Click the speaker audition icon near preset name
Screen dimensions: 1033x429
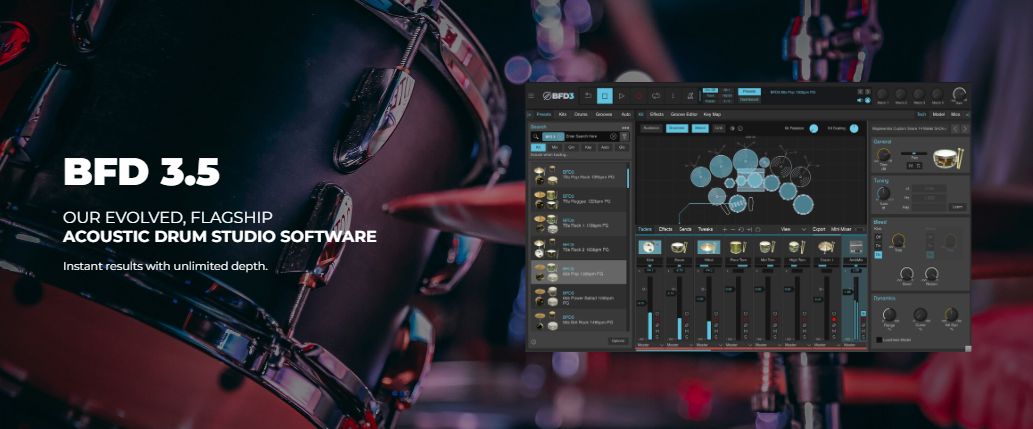tap(860, 100)
